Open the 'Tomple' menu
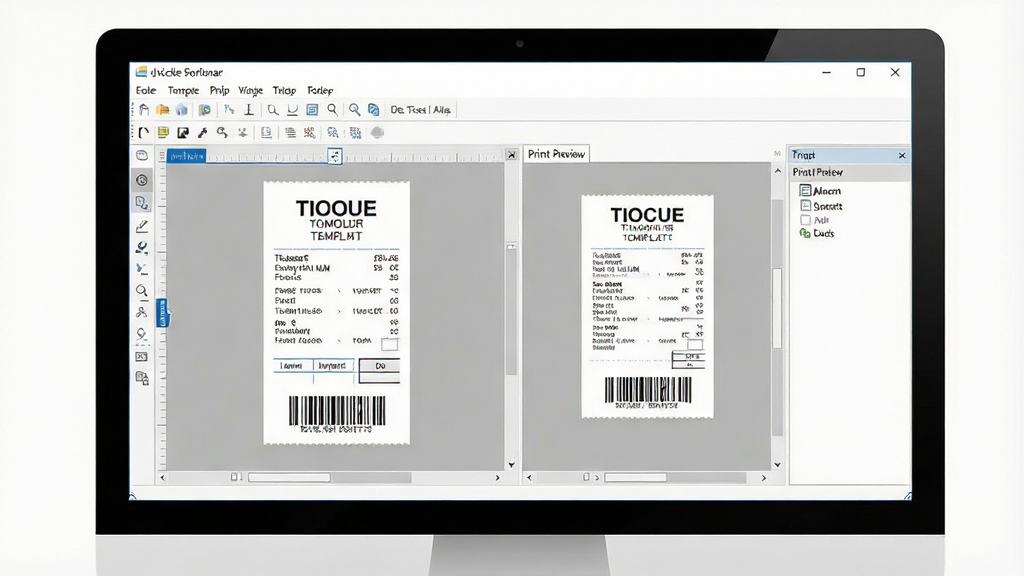The height and width of the screenshot is (576, 1024). coord(183,90)
